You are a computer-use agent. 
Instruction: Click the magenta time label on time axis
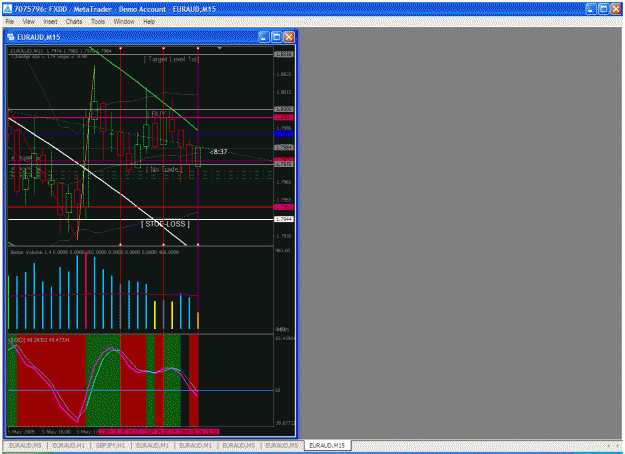pos(159,432)
